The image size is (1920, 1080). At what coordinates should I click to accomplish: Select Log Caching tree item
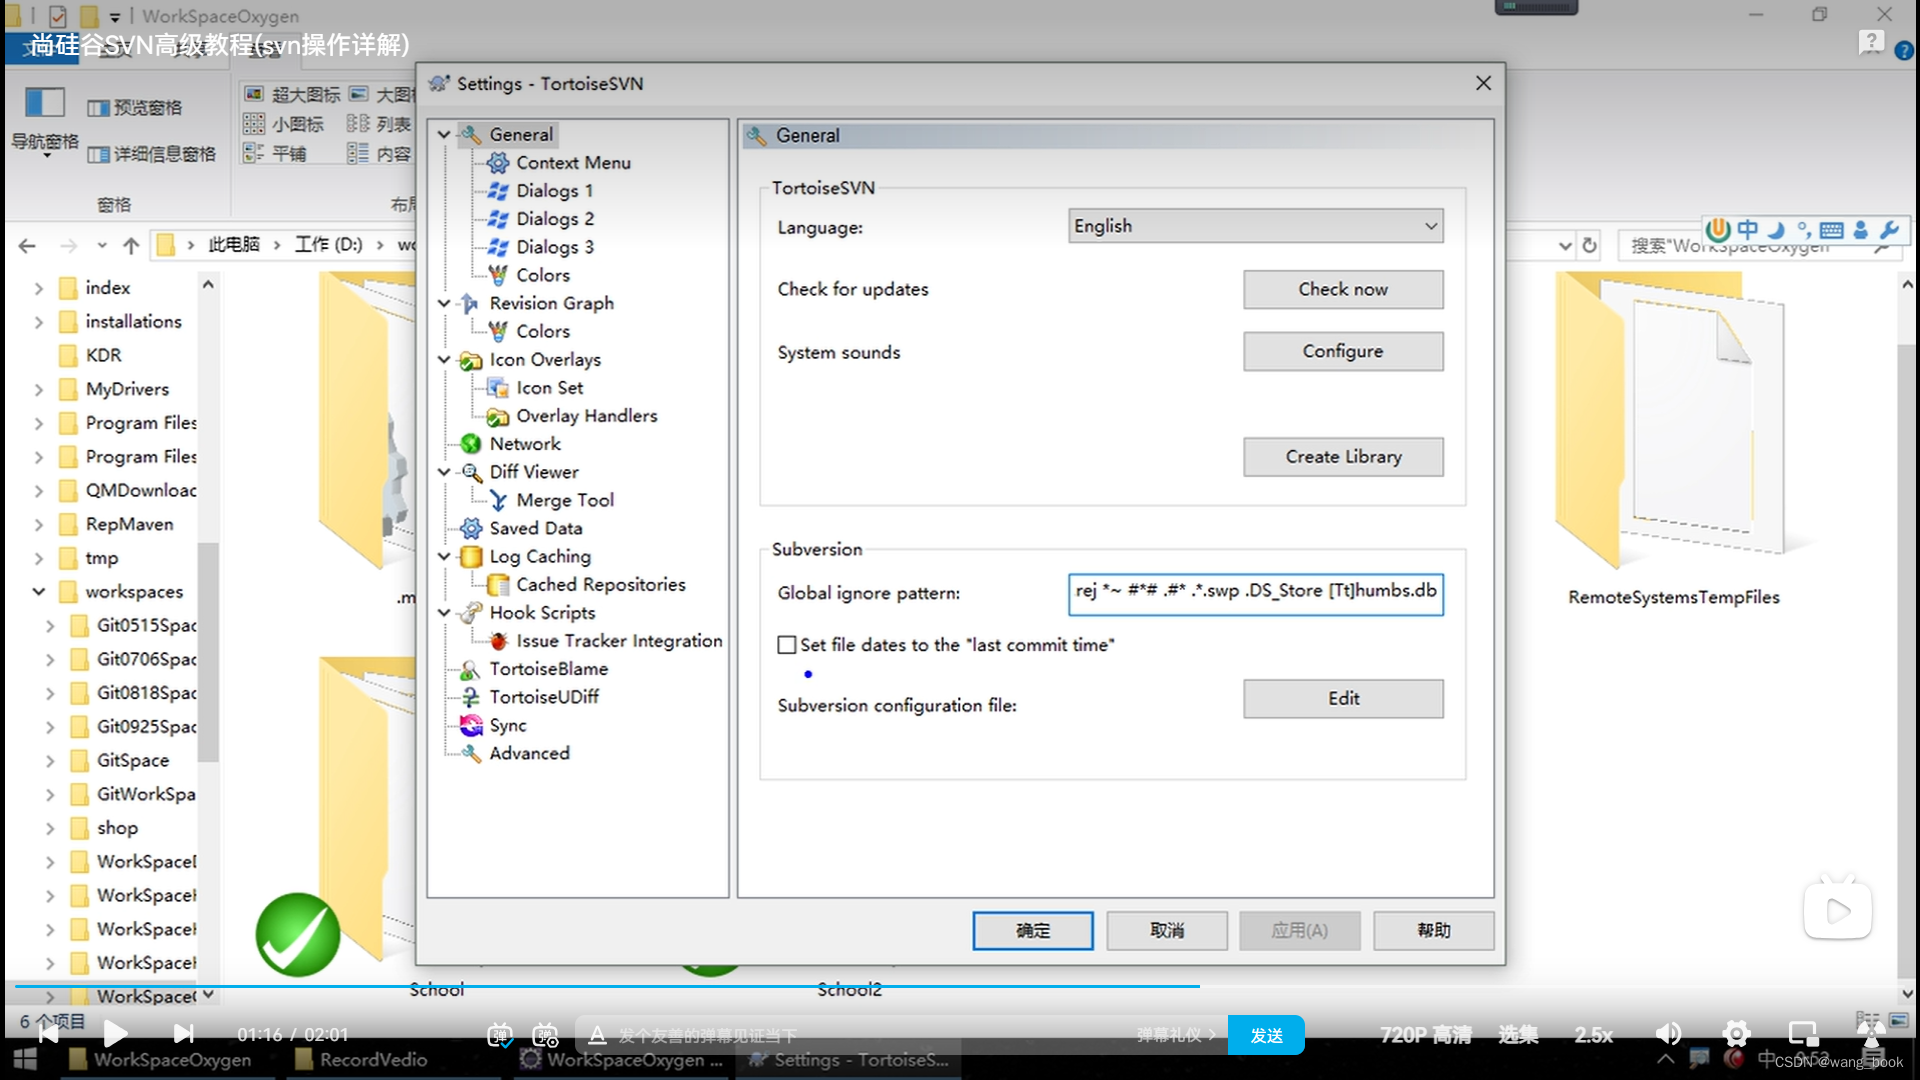pos(539,555)
